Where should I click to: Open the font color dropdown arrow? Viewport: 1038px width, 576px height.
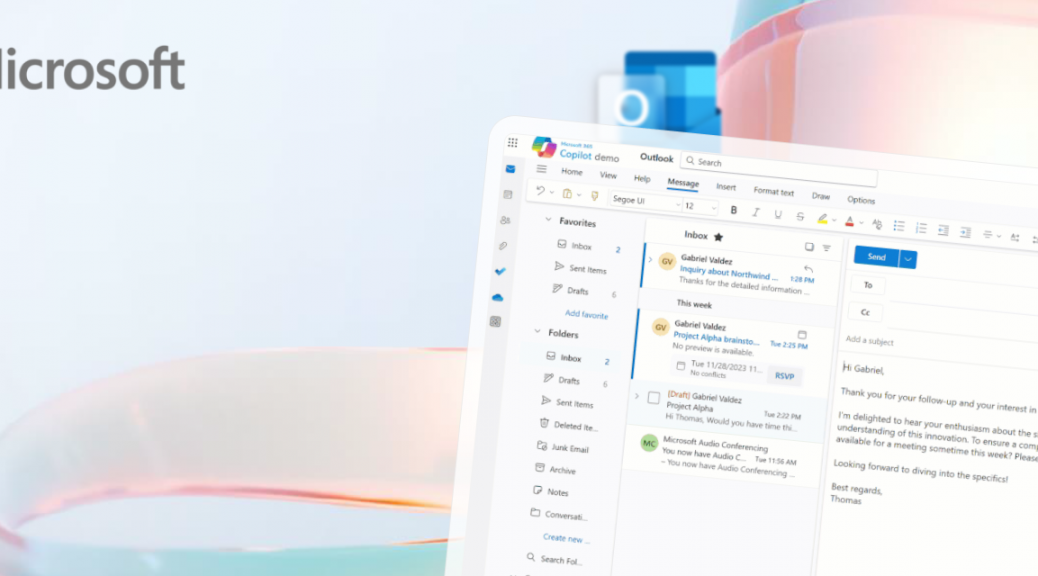(861, 223)
